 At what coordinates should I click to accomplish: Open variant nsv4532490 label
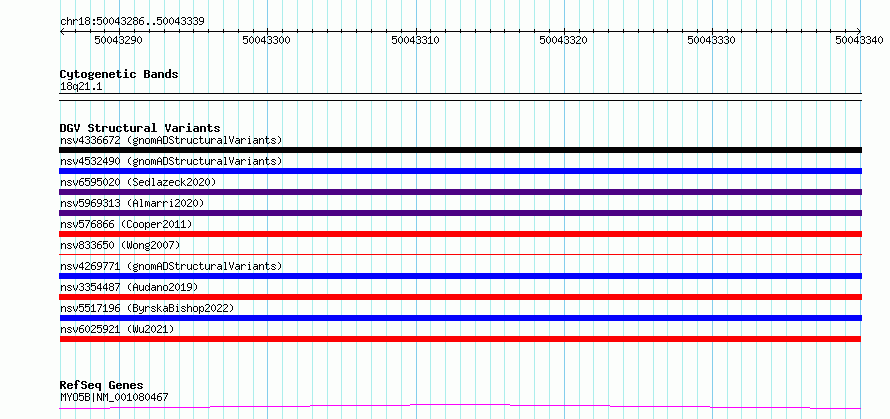[x=171, y=161]
